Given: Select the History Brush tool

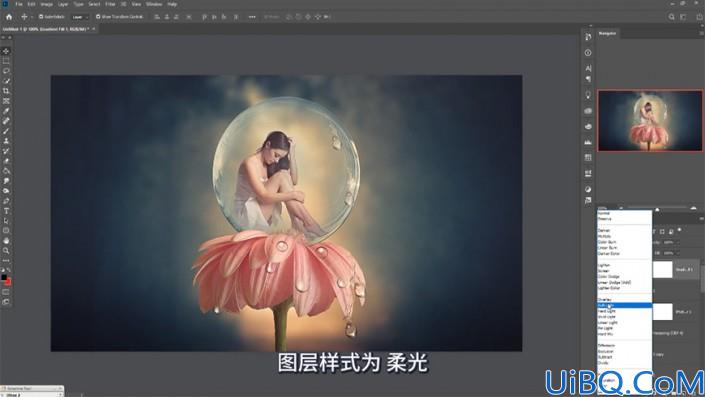Looking at the screenshot, I should click(x=6, y=151).
